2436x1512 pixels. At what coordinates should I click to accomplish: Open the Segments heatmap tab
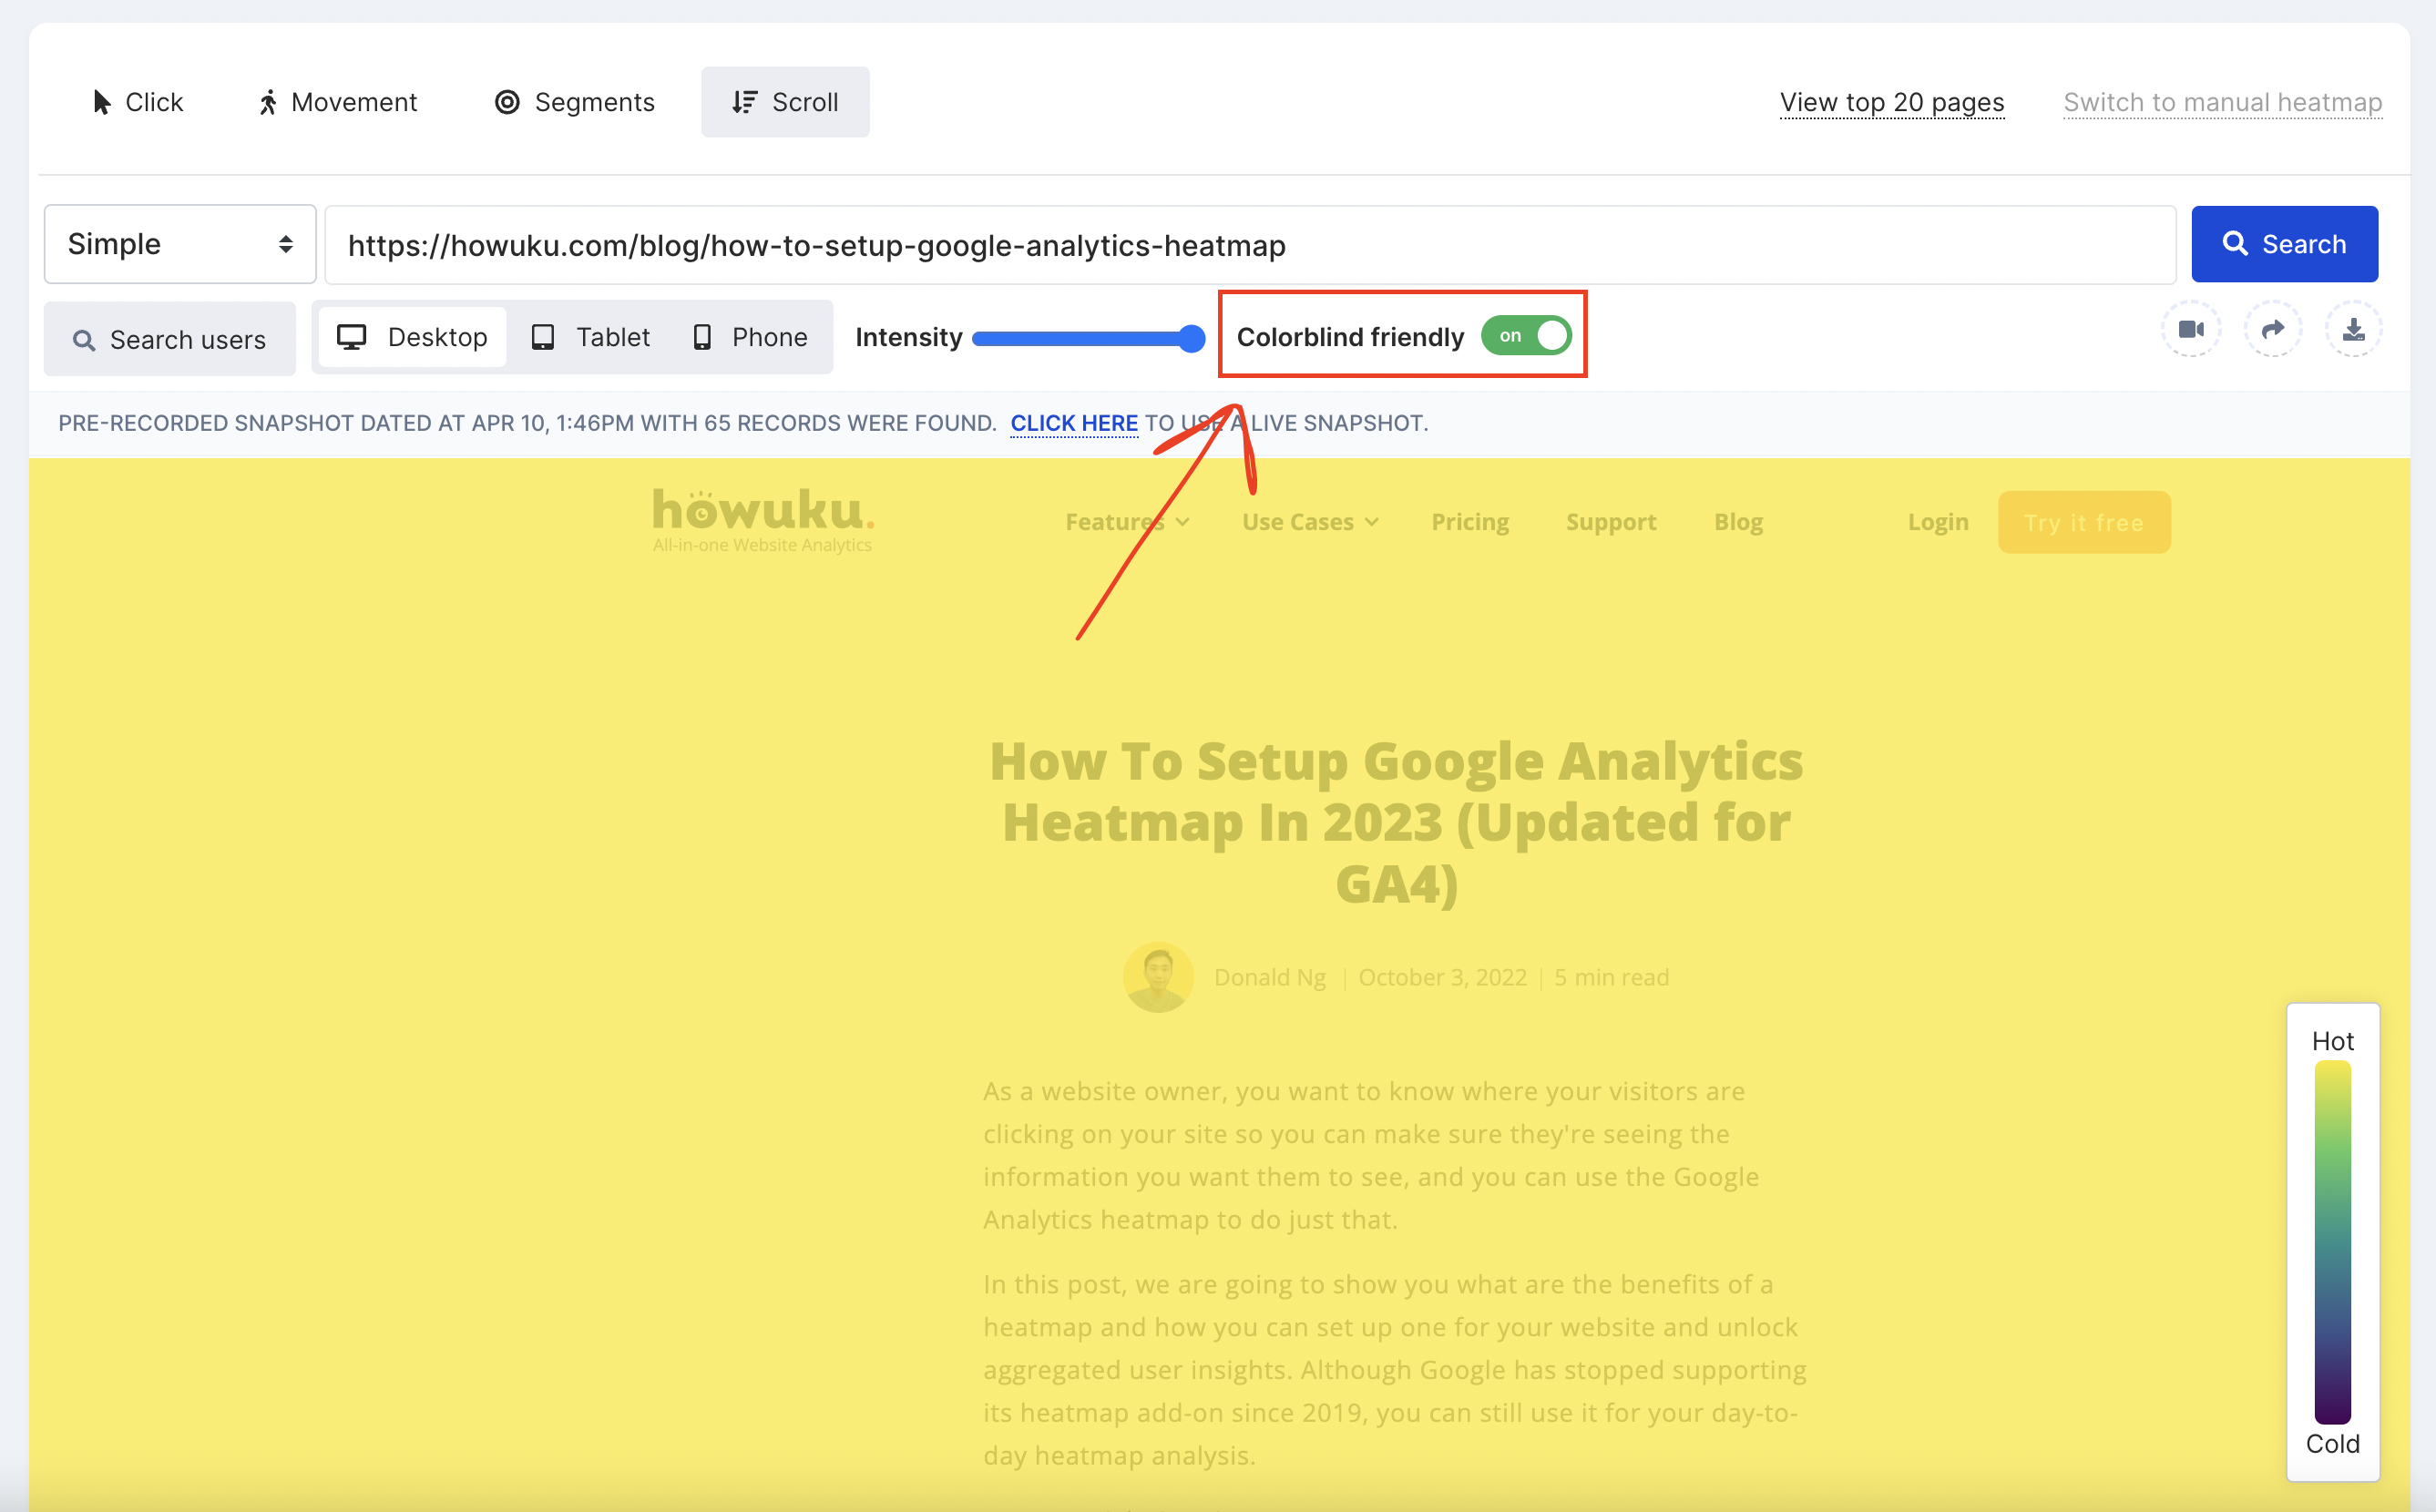pyautogui.click(x=575, y=102)
